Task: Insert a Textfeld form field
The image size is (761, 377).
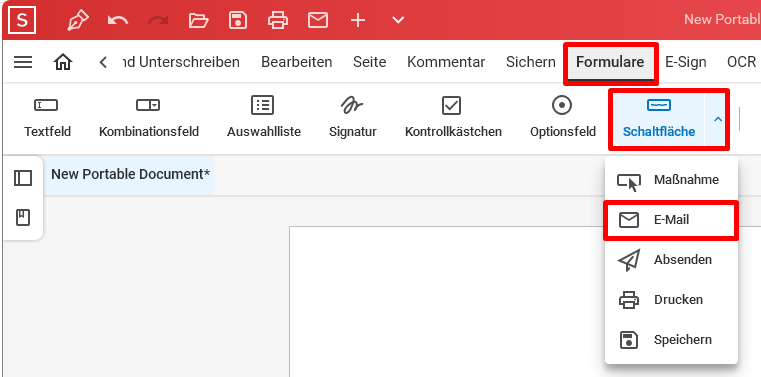Action: [x=47, y=117]
